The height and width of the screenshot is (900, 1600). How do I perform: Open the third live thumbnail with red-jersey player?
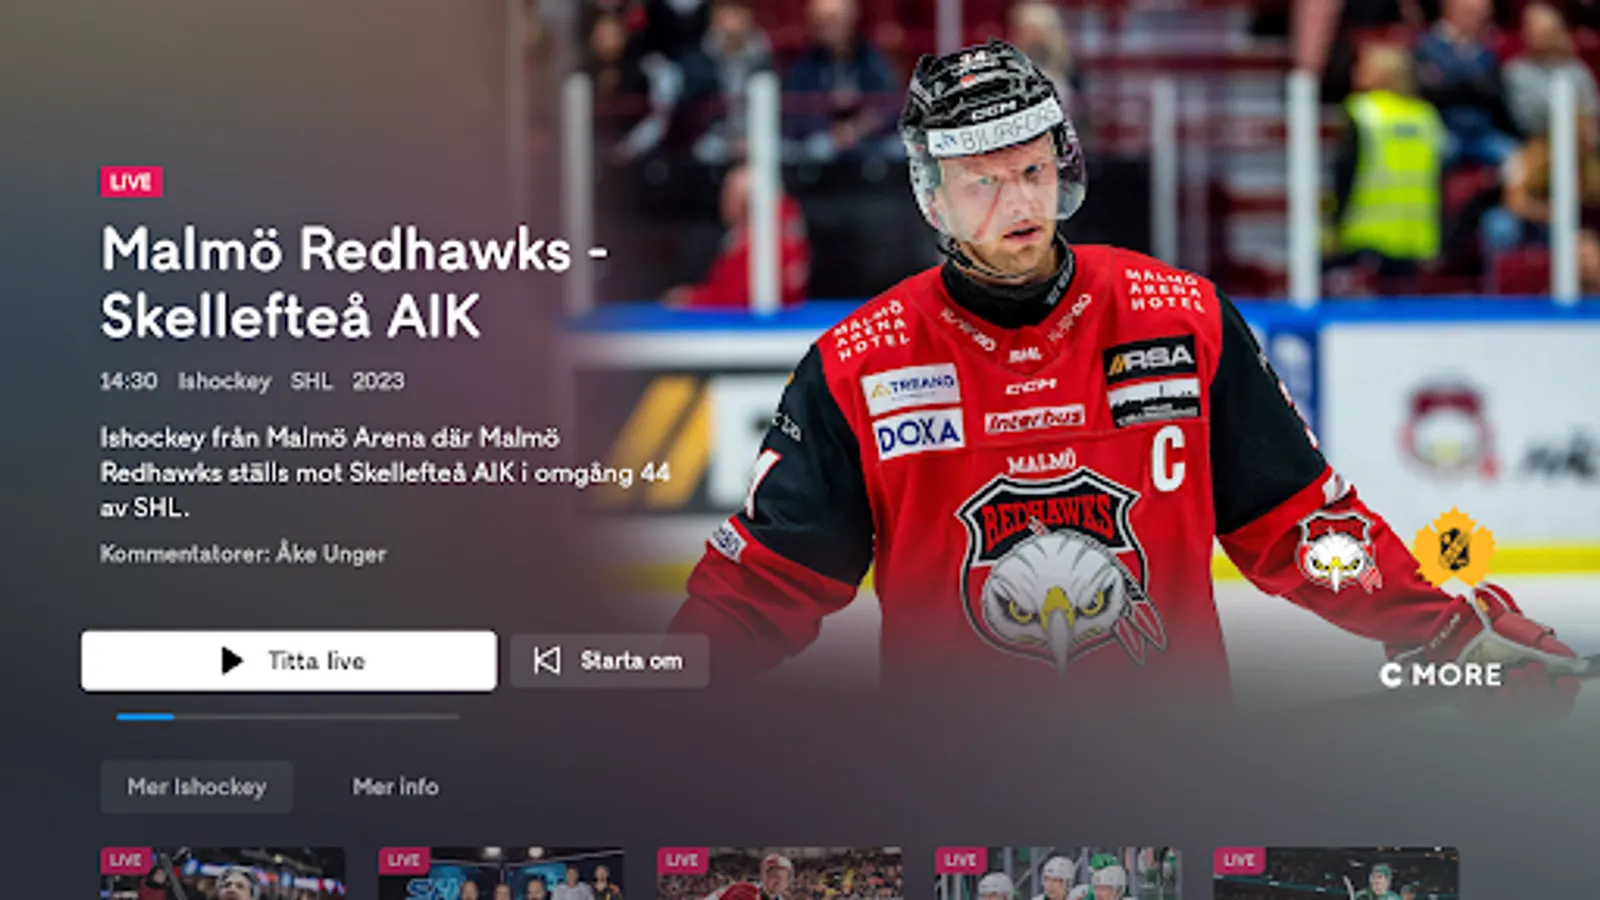[x=779, y=874]
